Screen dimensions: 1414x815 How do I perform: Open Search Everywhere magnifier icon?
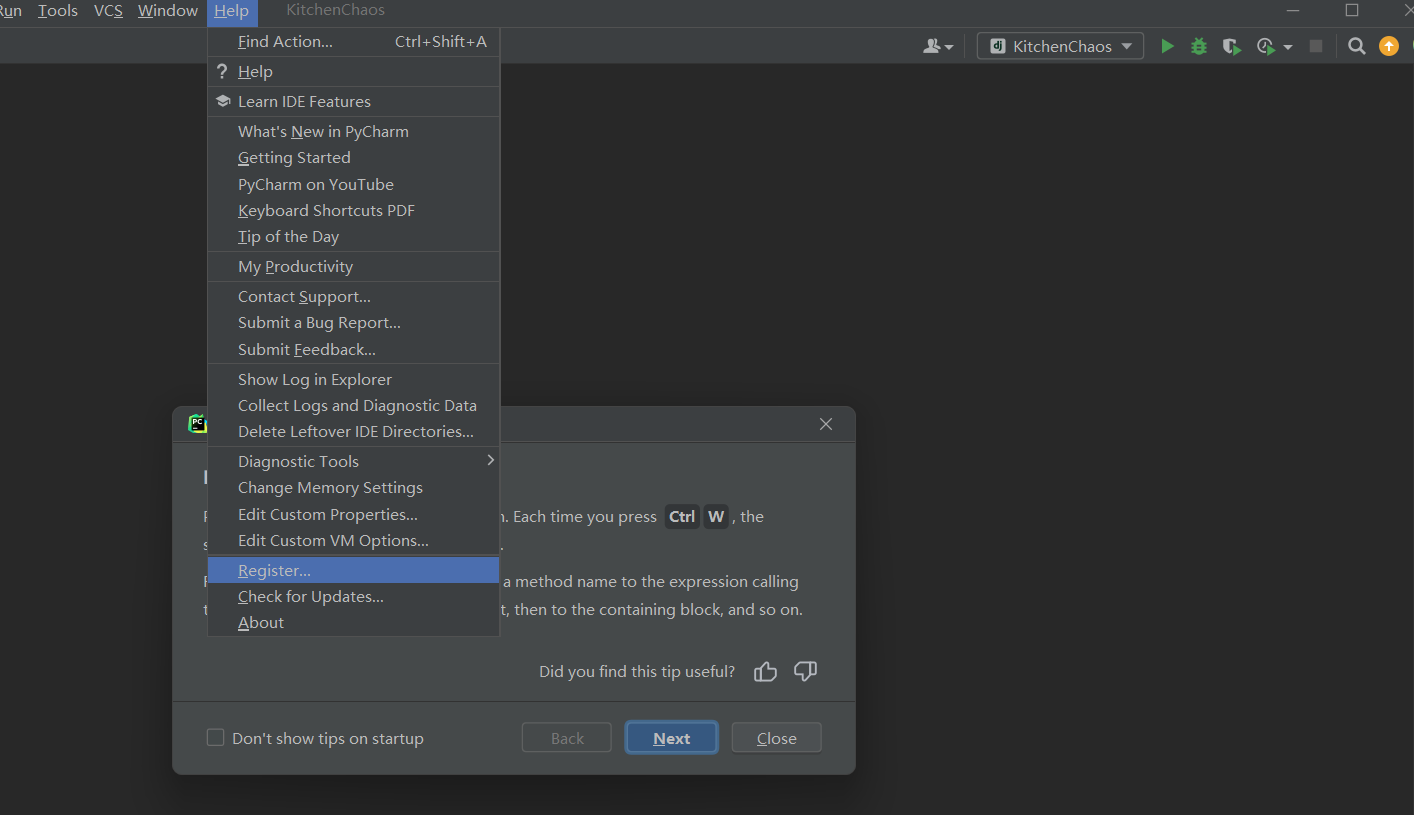(1357, 46)
